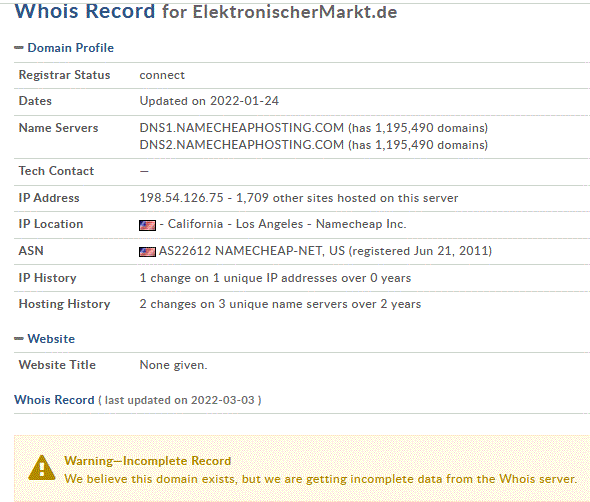
Task: Click the ElektronischerMarkt.de page title
Action: (x=295, y=12)
